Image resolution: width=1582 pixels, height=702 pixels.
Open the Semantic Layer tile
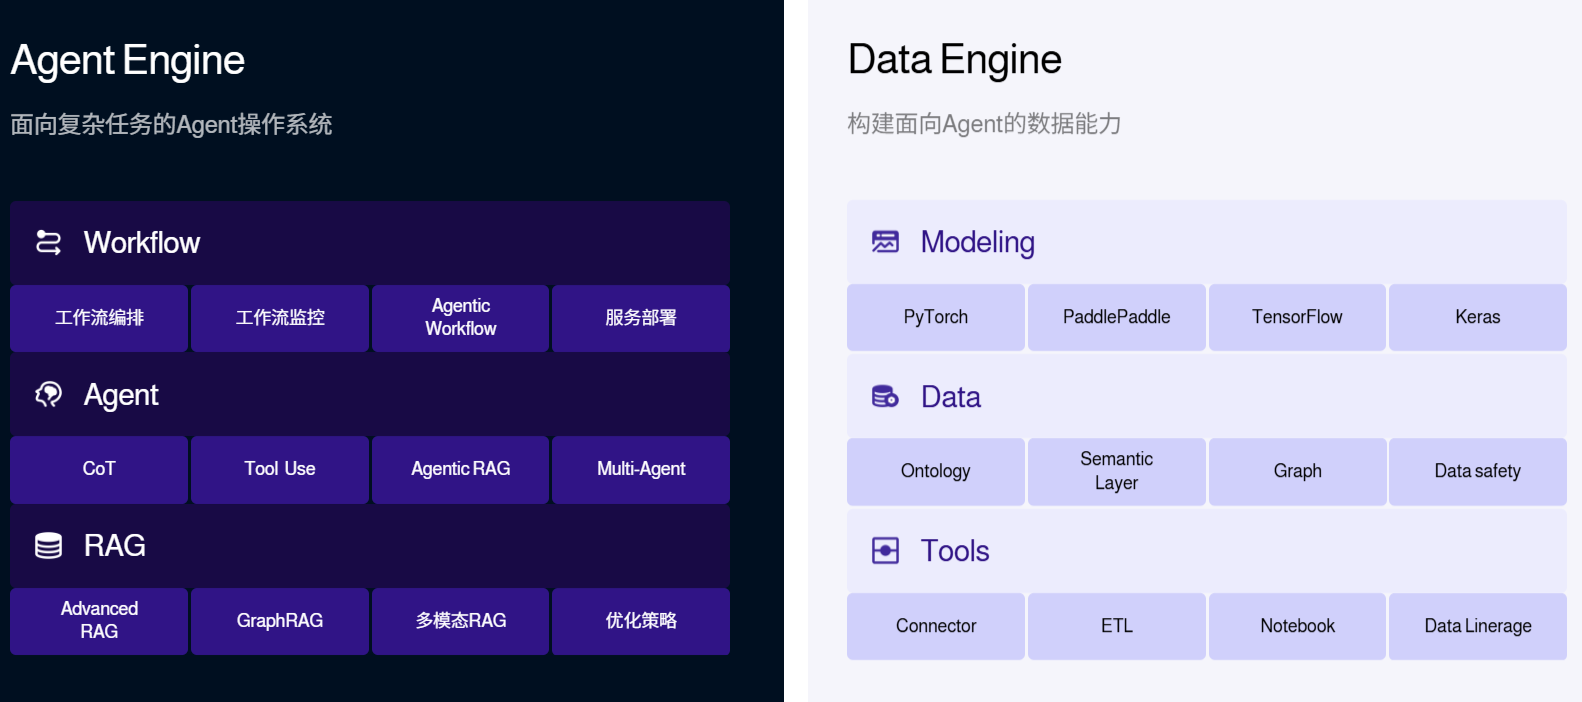1116,471
